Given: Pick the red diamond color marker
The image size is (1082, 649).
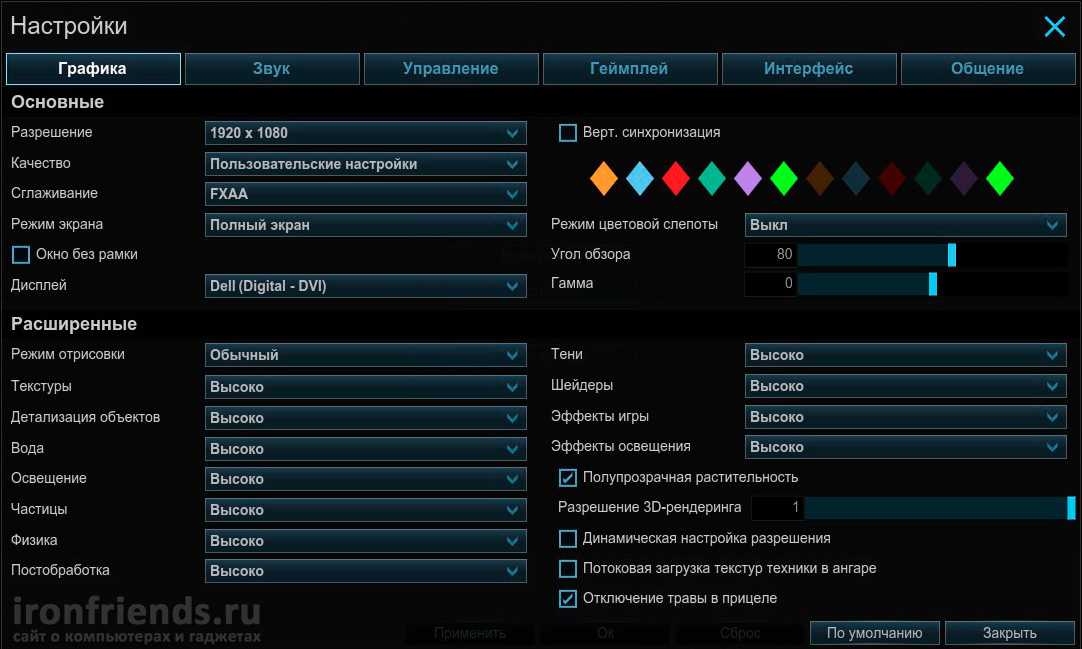Looking at the screenshot, I should click(x=676, y=179).
